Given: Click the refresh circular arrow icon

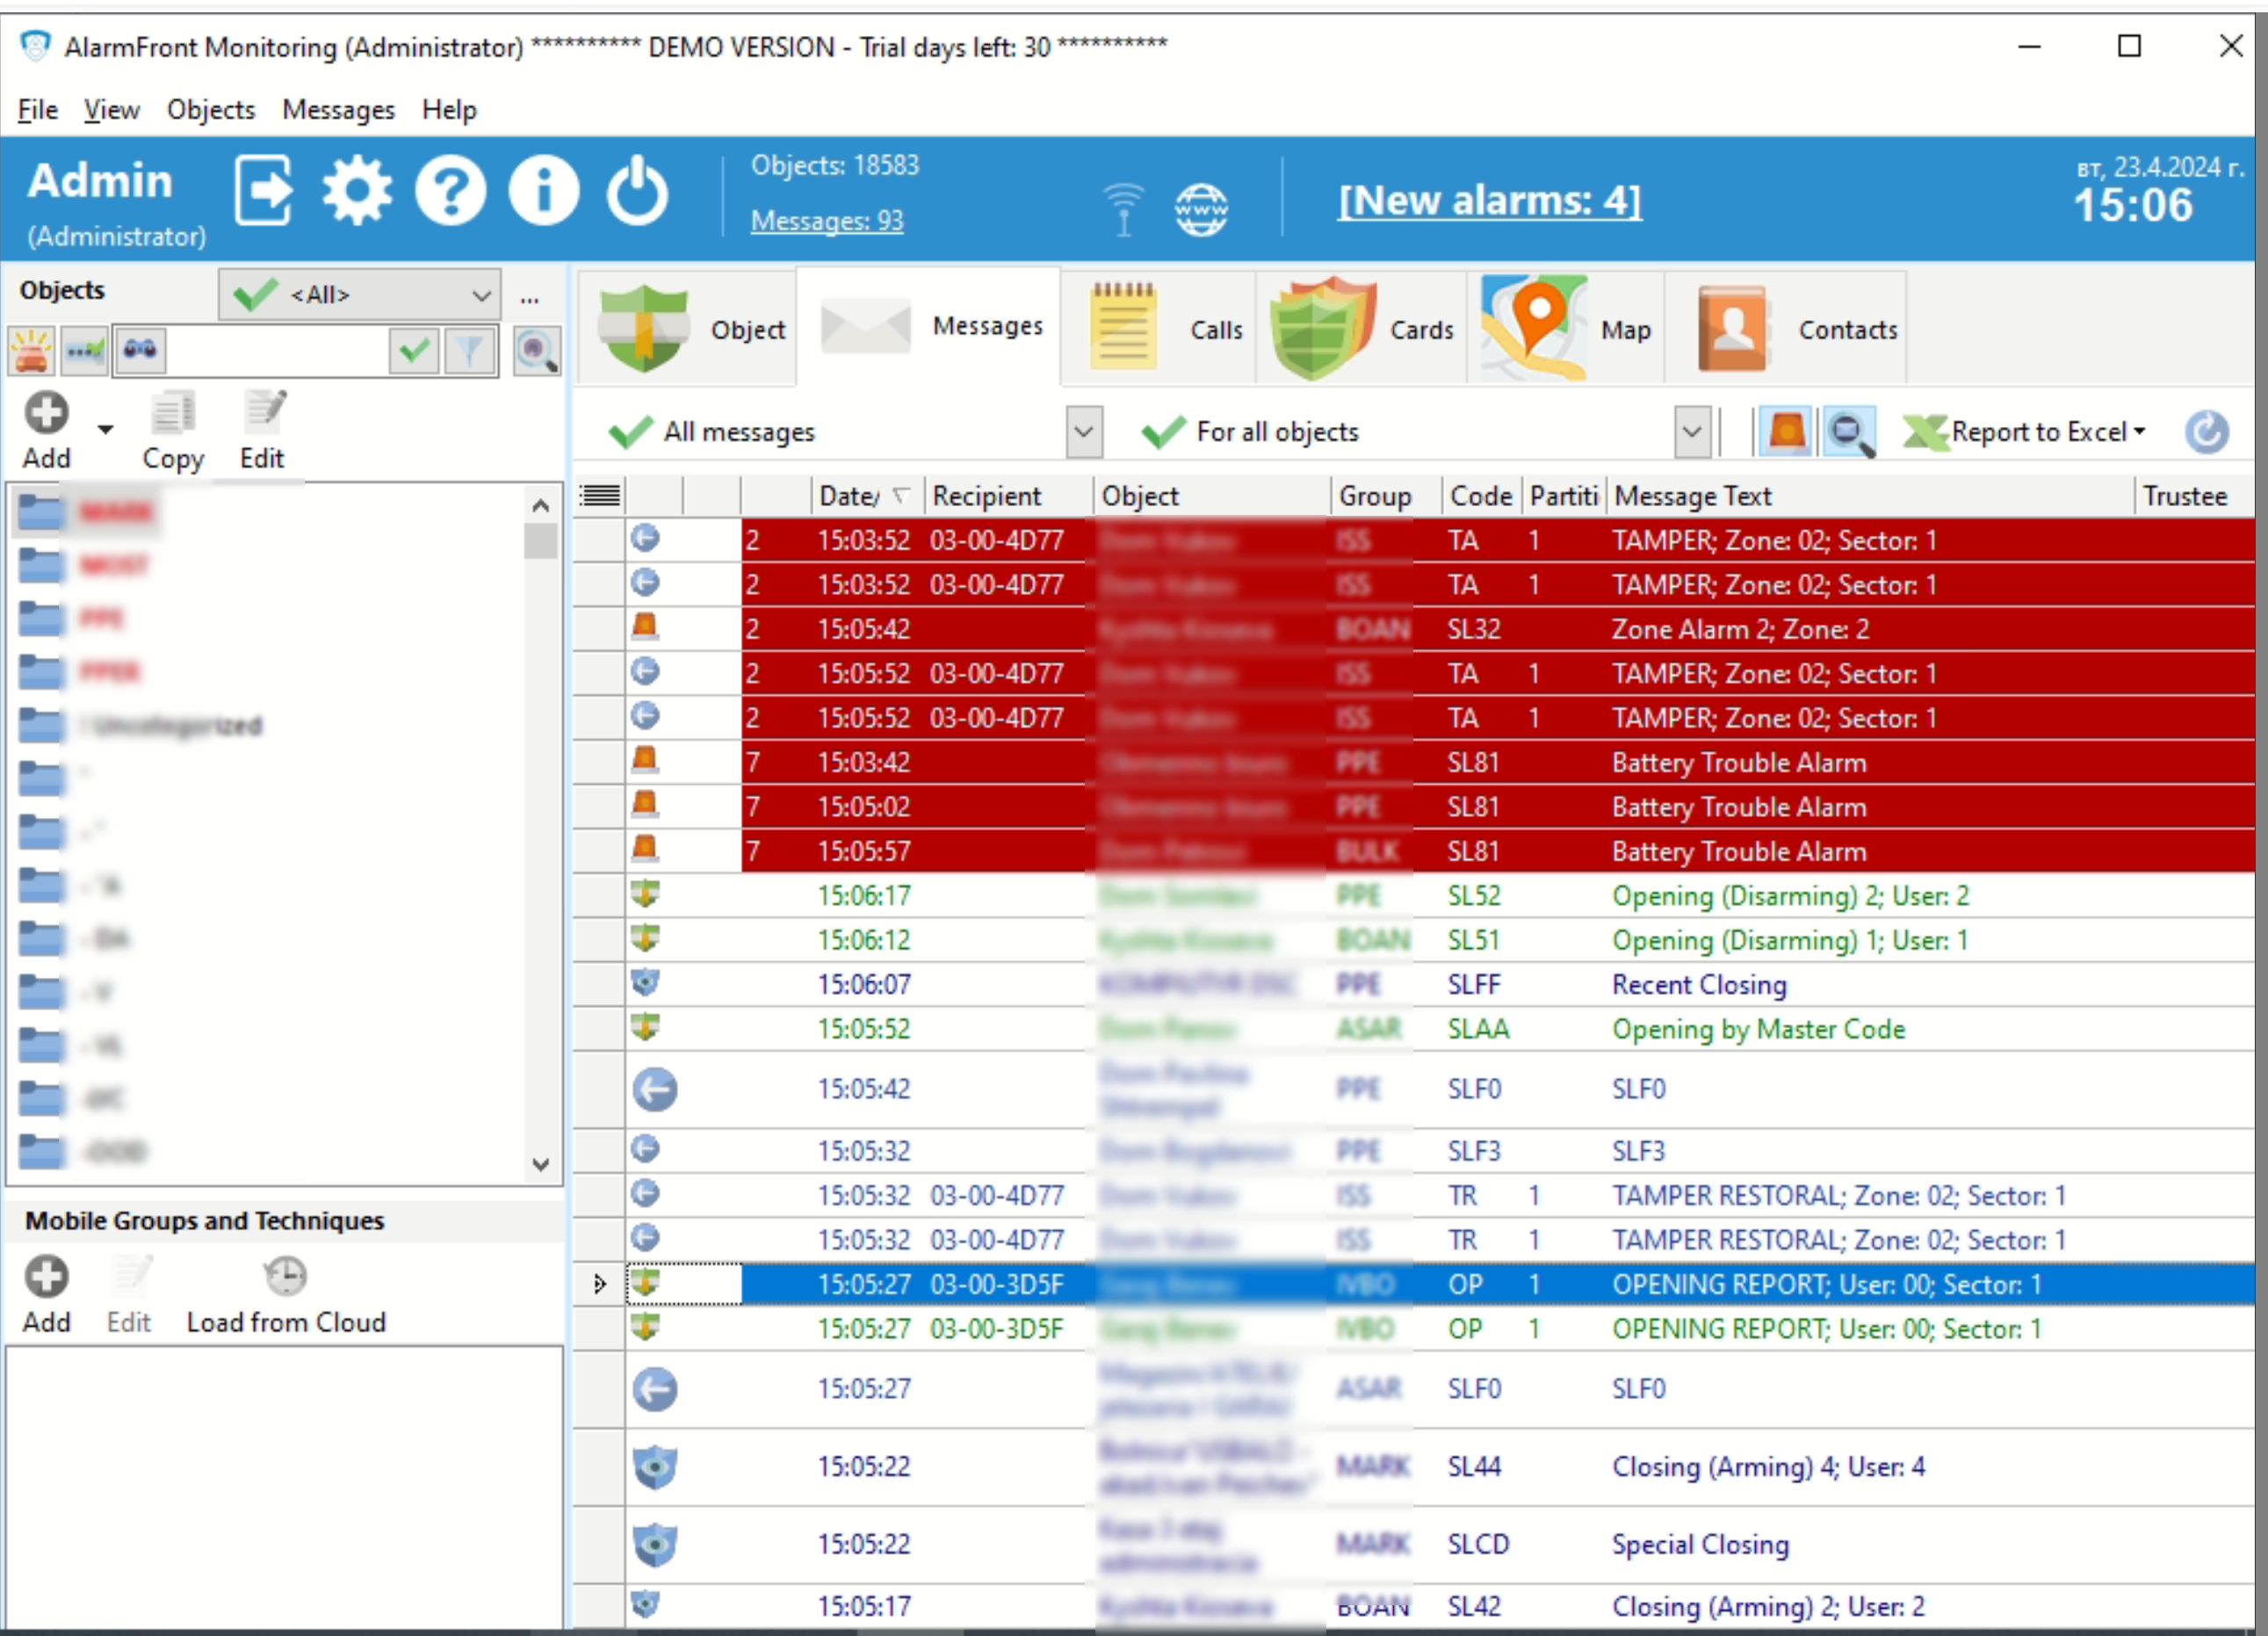Looking at the screenshot, I should [2206, 432].
